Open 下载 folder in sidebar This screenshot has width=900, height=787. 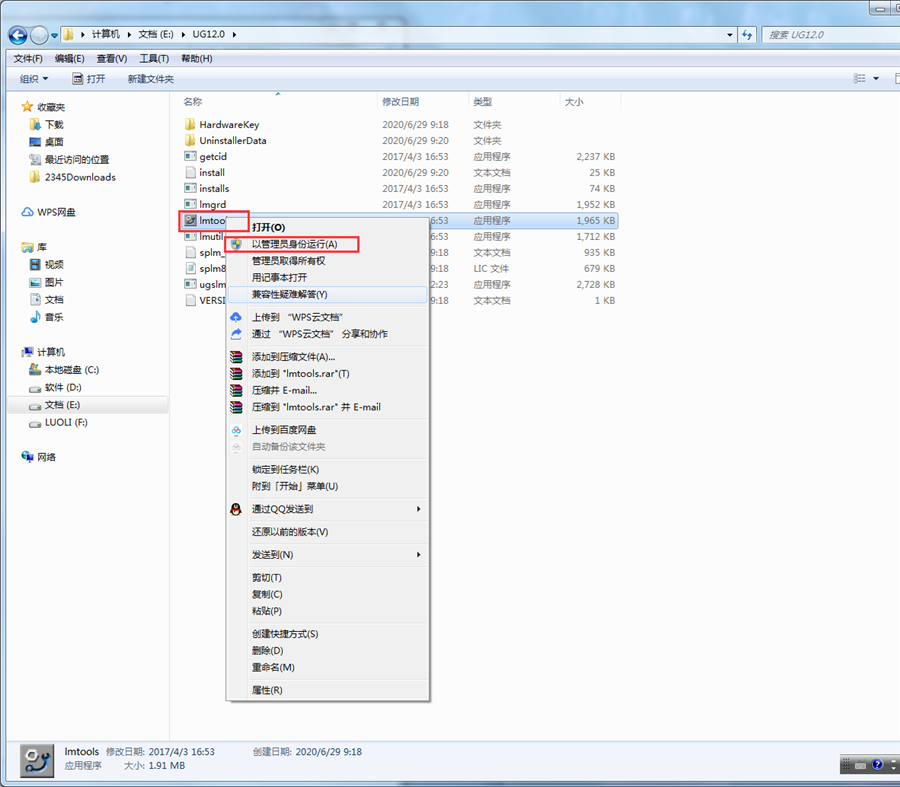pos(46,125)
